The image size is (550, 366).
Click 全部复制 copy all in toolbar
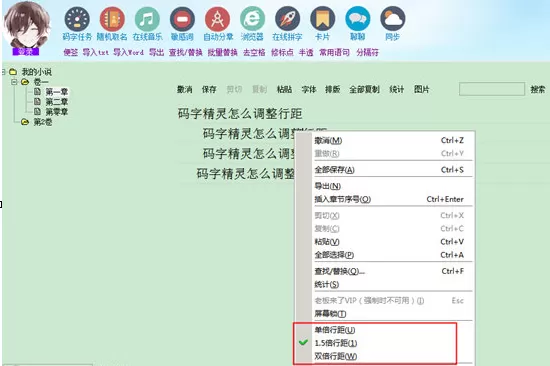pyautogui.click(x=364, y=89)
